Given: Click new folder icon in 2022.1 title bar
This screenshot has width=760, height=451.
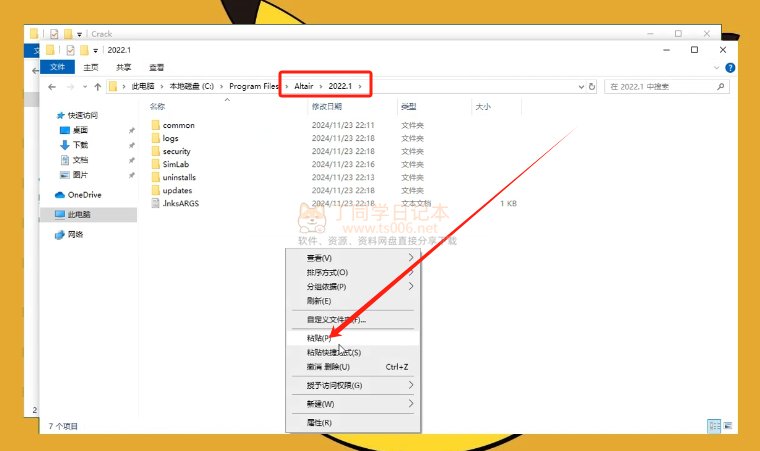Looking at the screenshot, I should (x=84, y=50).
